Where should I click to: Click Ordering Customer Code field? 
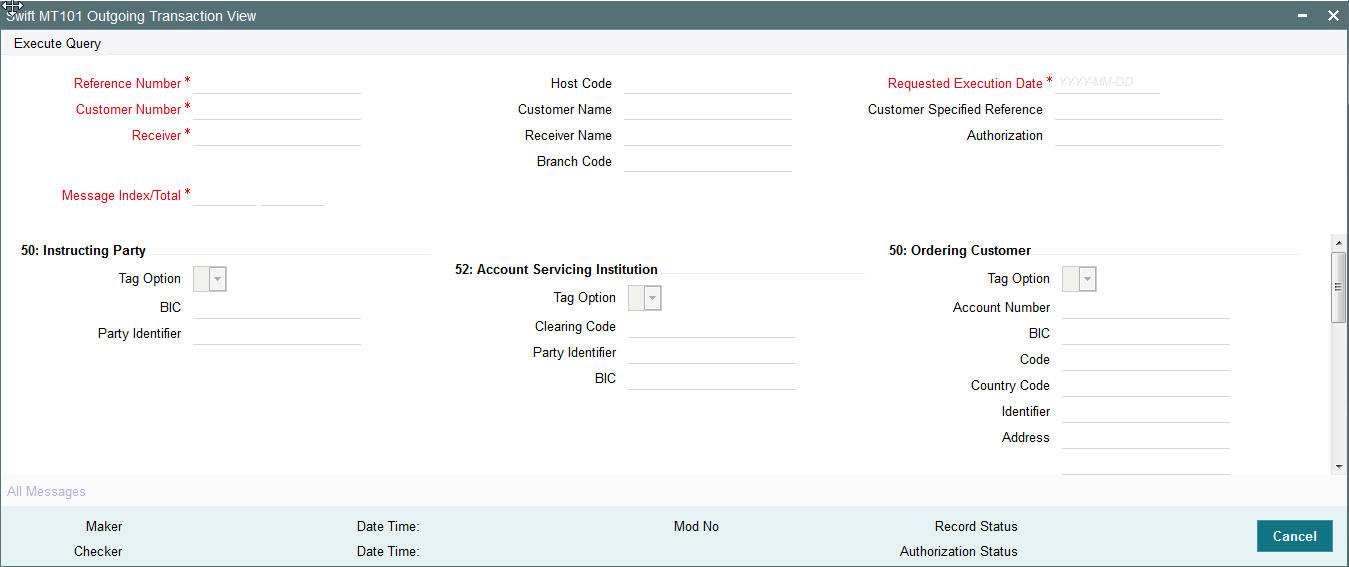tap(1146, 359)
